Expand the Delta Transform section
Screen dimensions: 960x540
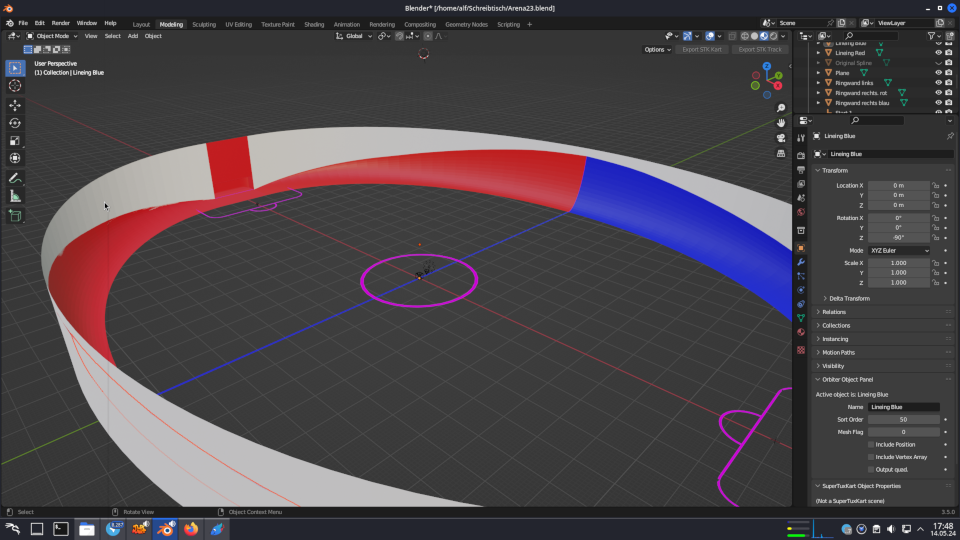tap(849, 298)
